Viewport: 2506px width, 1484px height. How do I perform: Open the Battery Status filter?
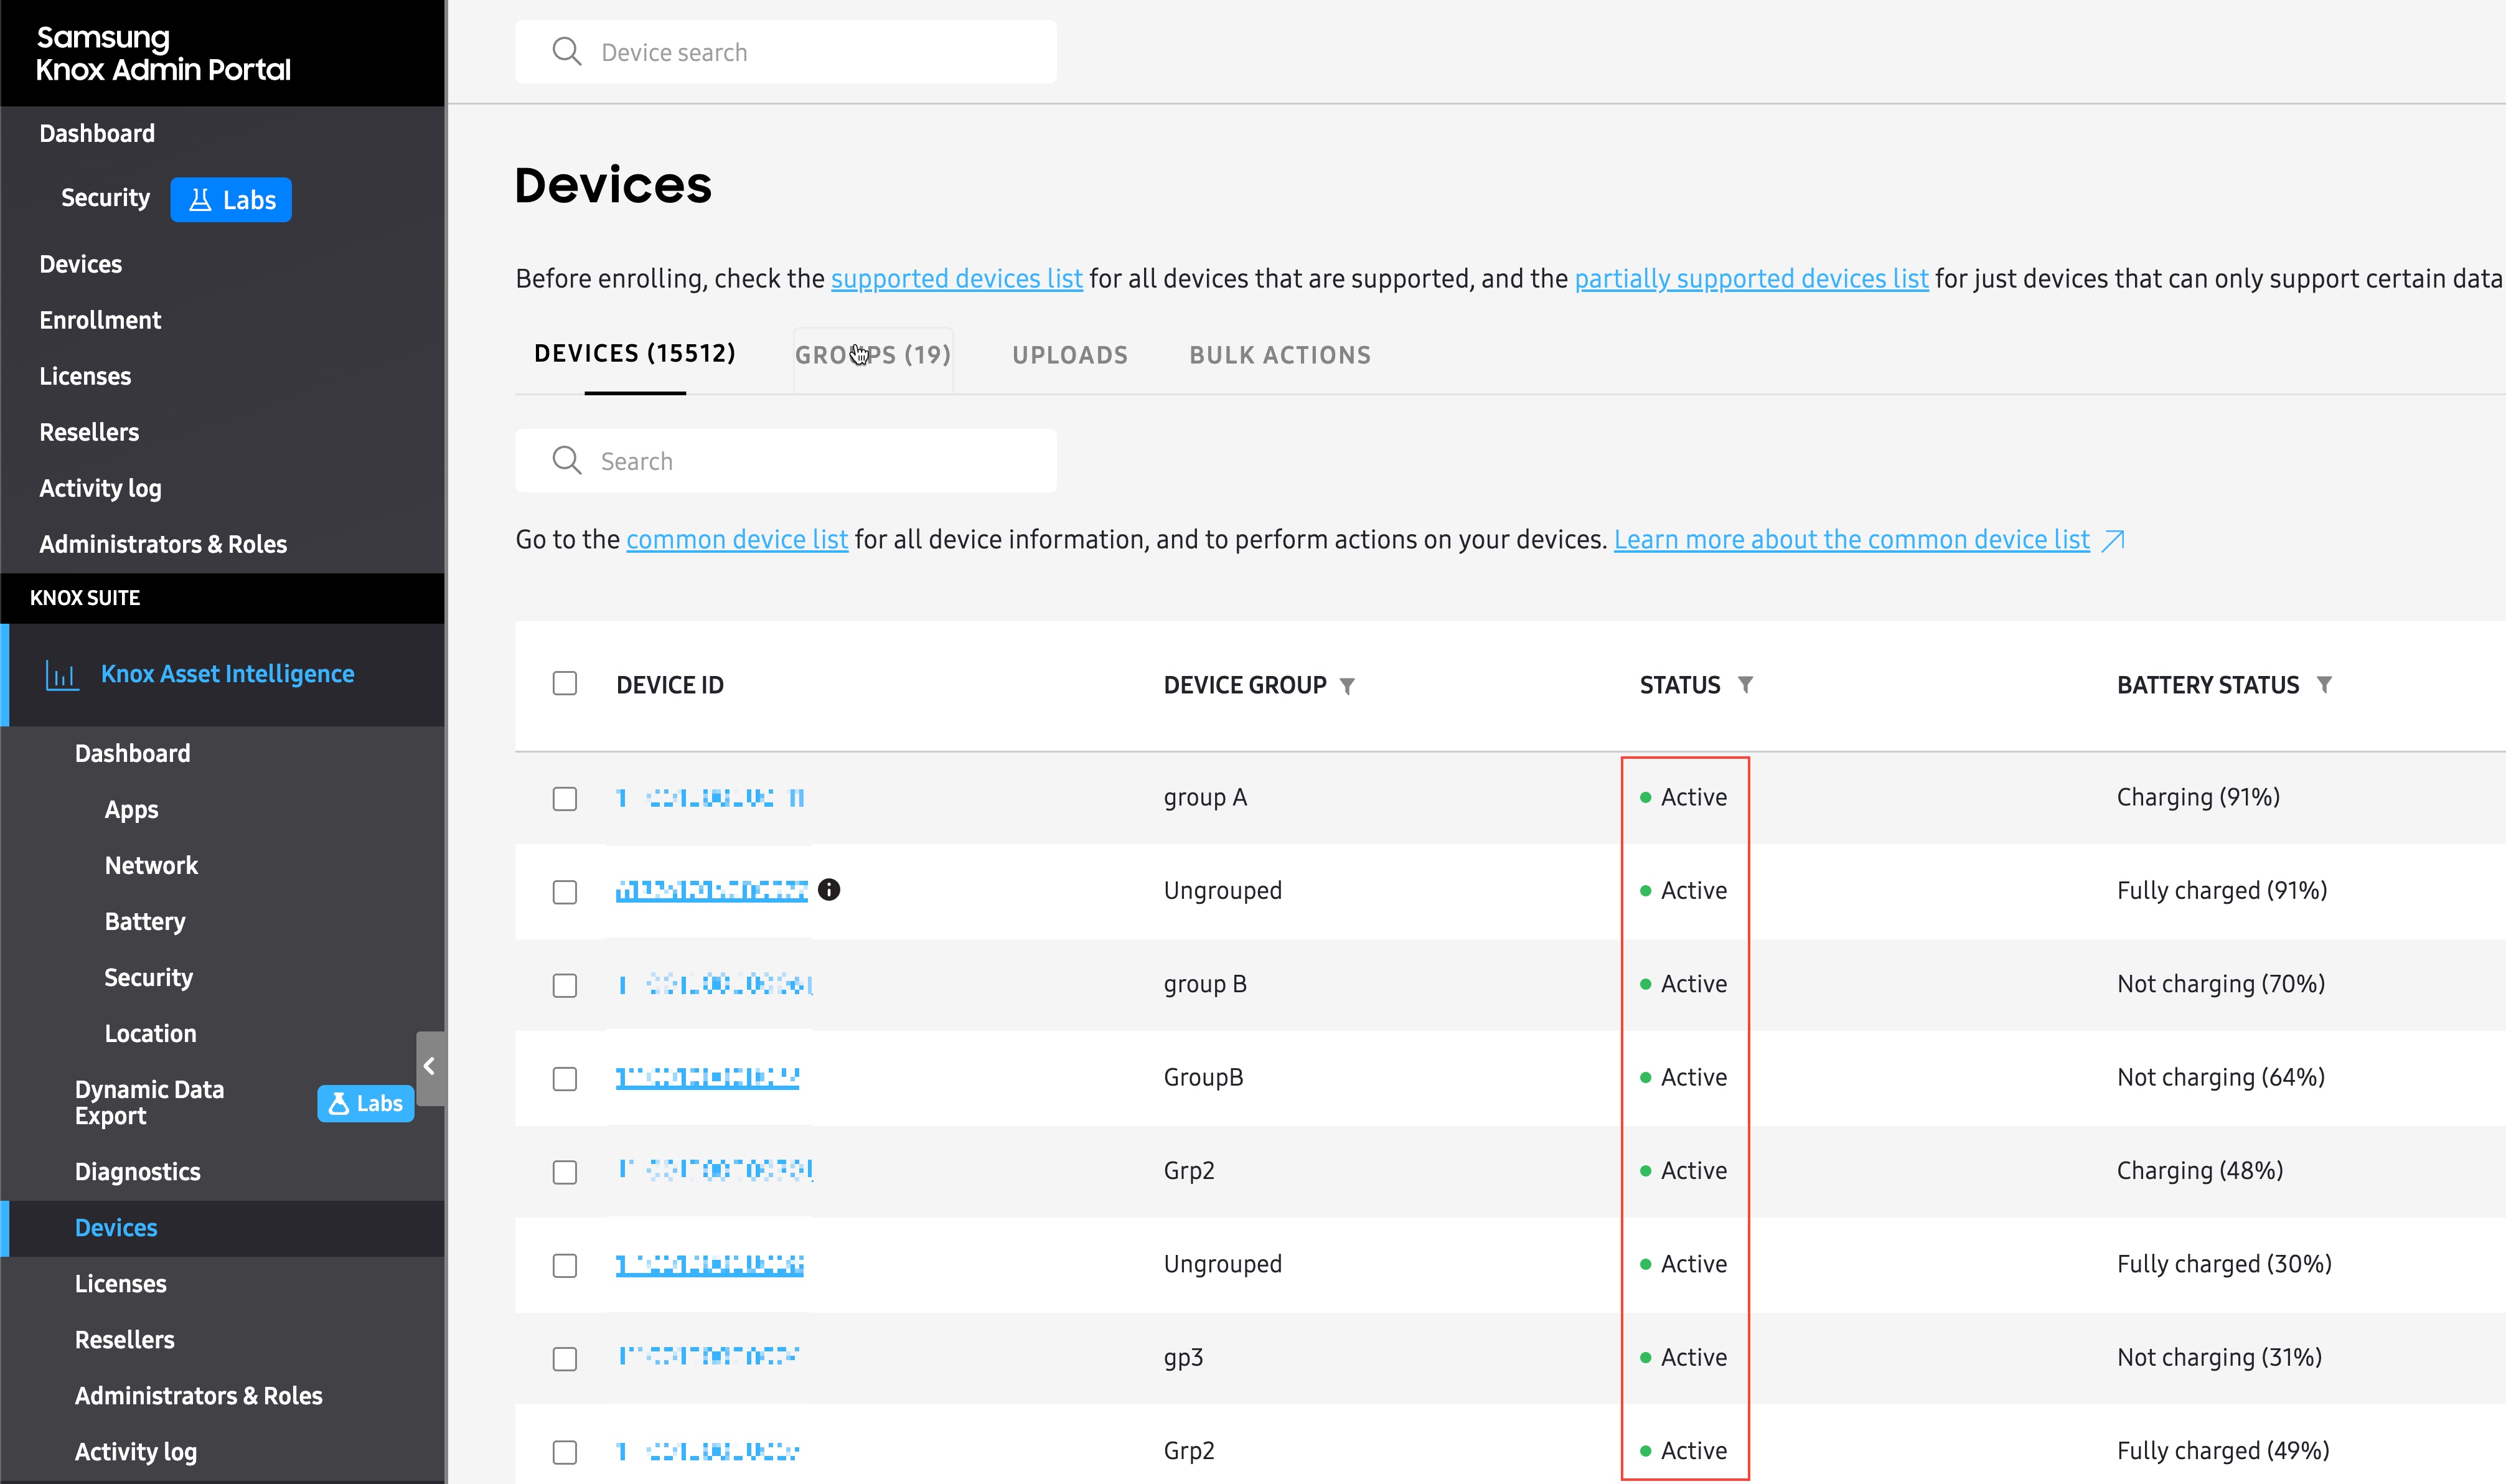(2324, 685)
